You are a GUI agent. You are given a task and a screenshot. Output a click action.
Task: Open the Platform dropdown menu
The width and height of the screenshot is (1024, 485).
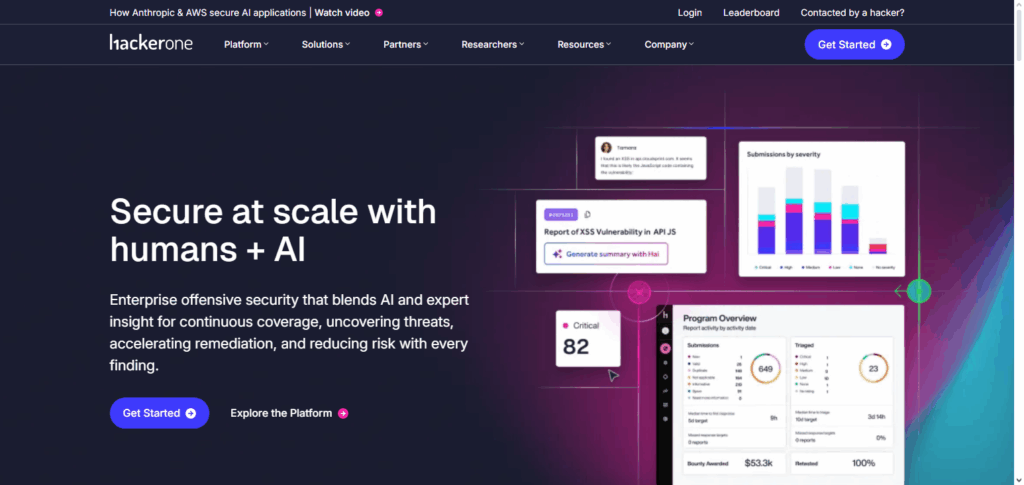[x=246, y=44]
